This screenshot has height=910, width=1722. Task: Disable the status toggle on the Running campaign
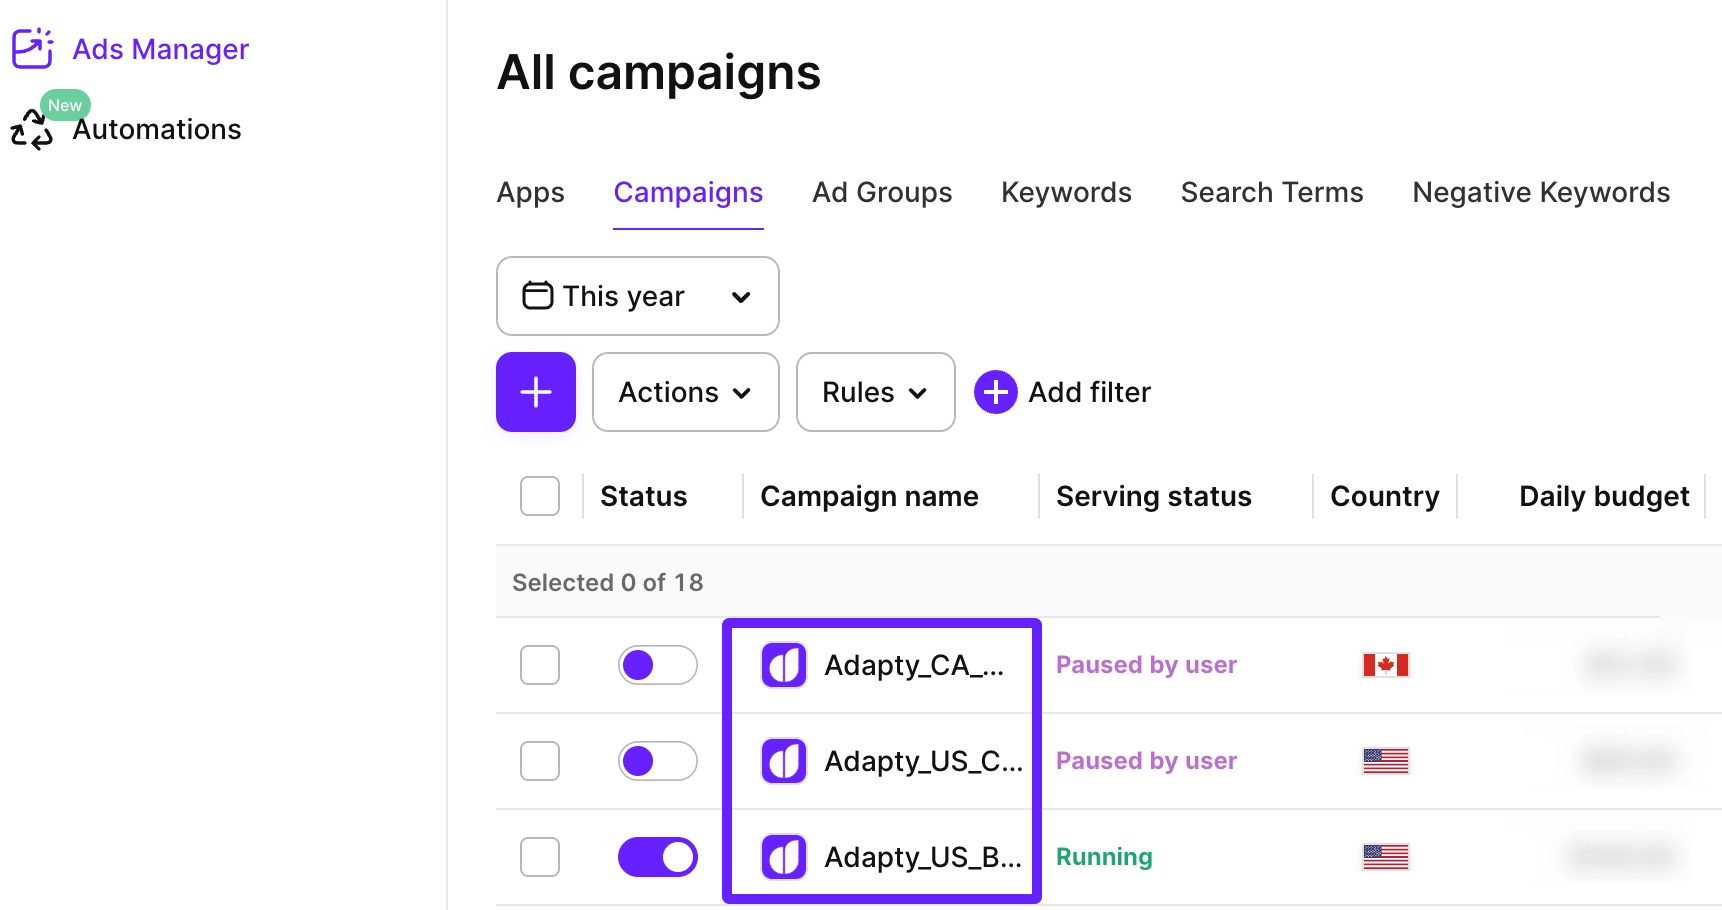point(658,856)
